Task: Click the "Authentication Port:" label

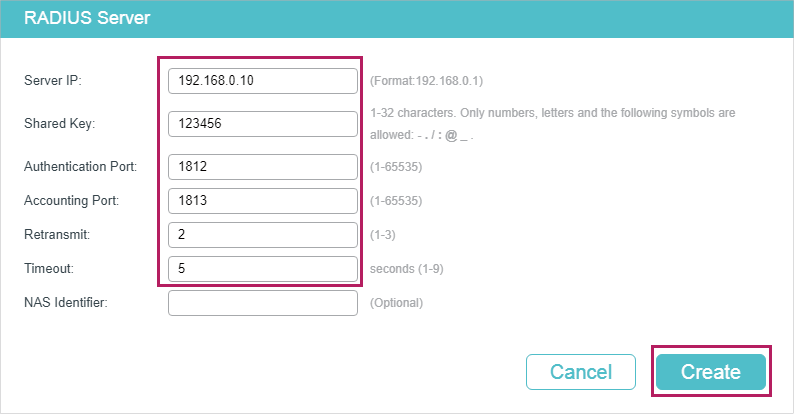Action: coord(81,167)
